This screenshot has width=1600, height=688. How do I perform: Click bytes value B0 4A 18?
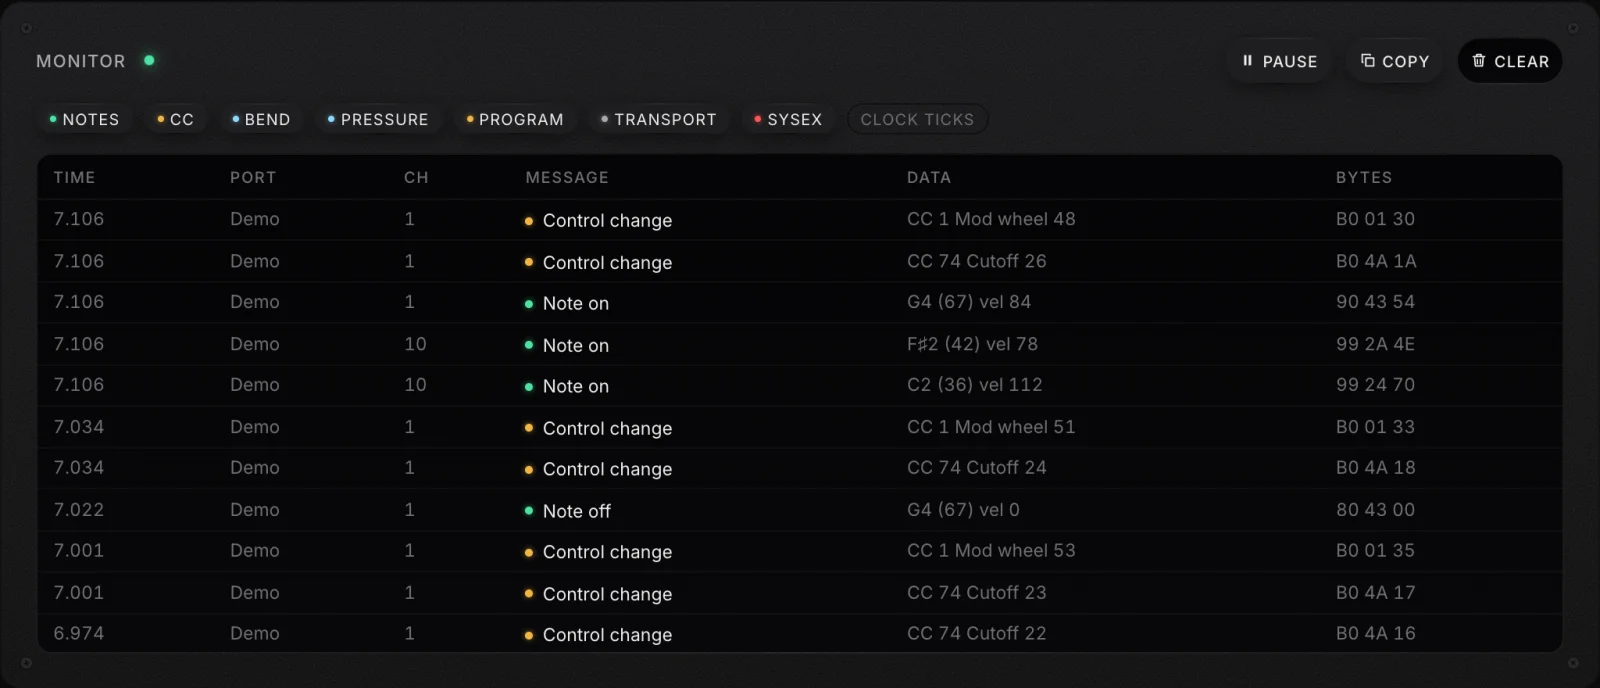[x=1375, y=468]
